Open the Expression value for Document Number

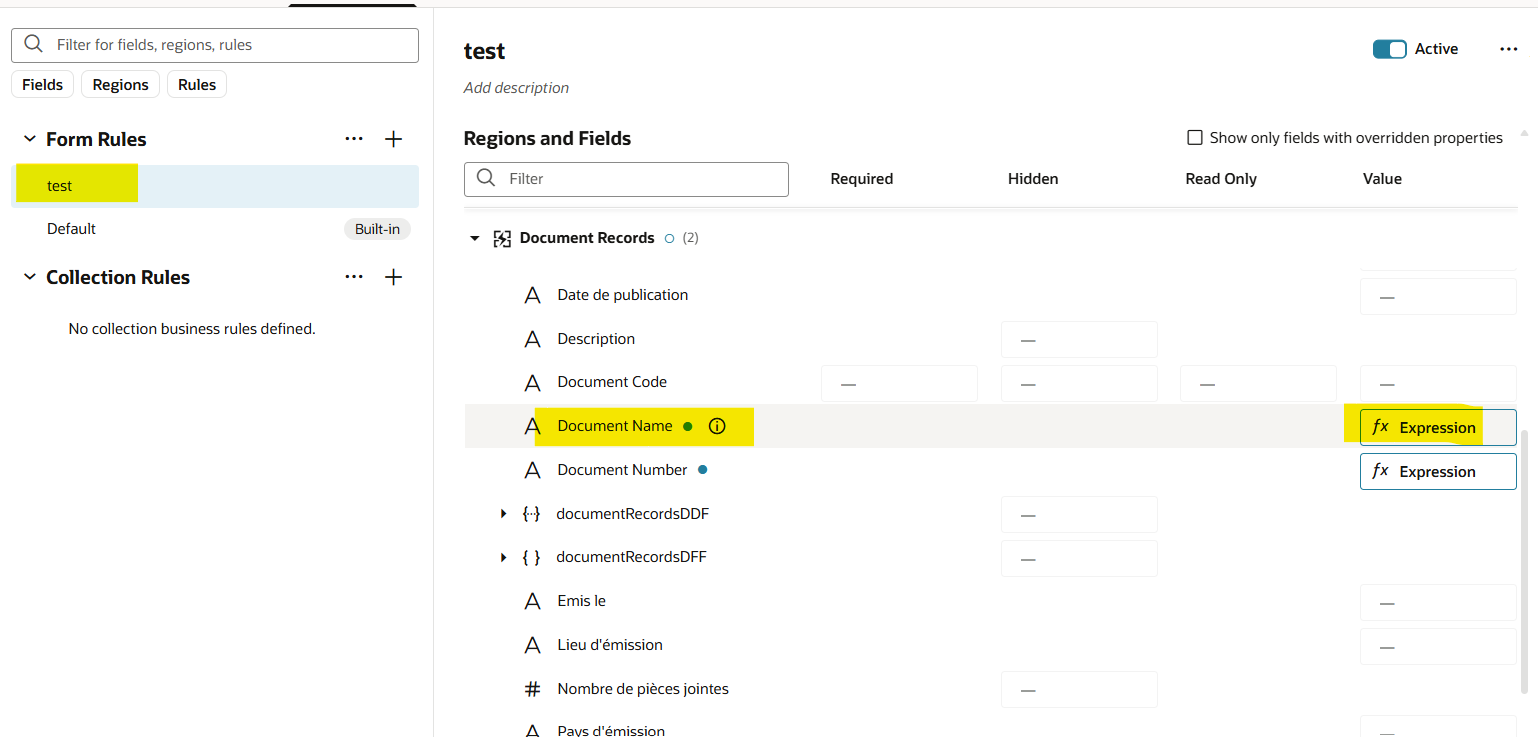click(x=1438, y=472)
